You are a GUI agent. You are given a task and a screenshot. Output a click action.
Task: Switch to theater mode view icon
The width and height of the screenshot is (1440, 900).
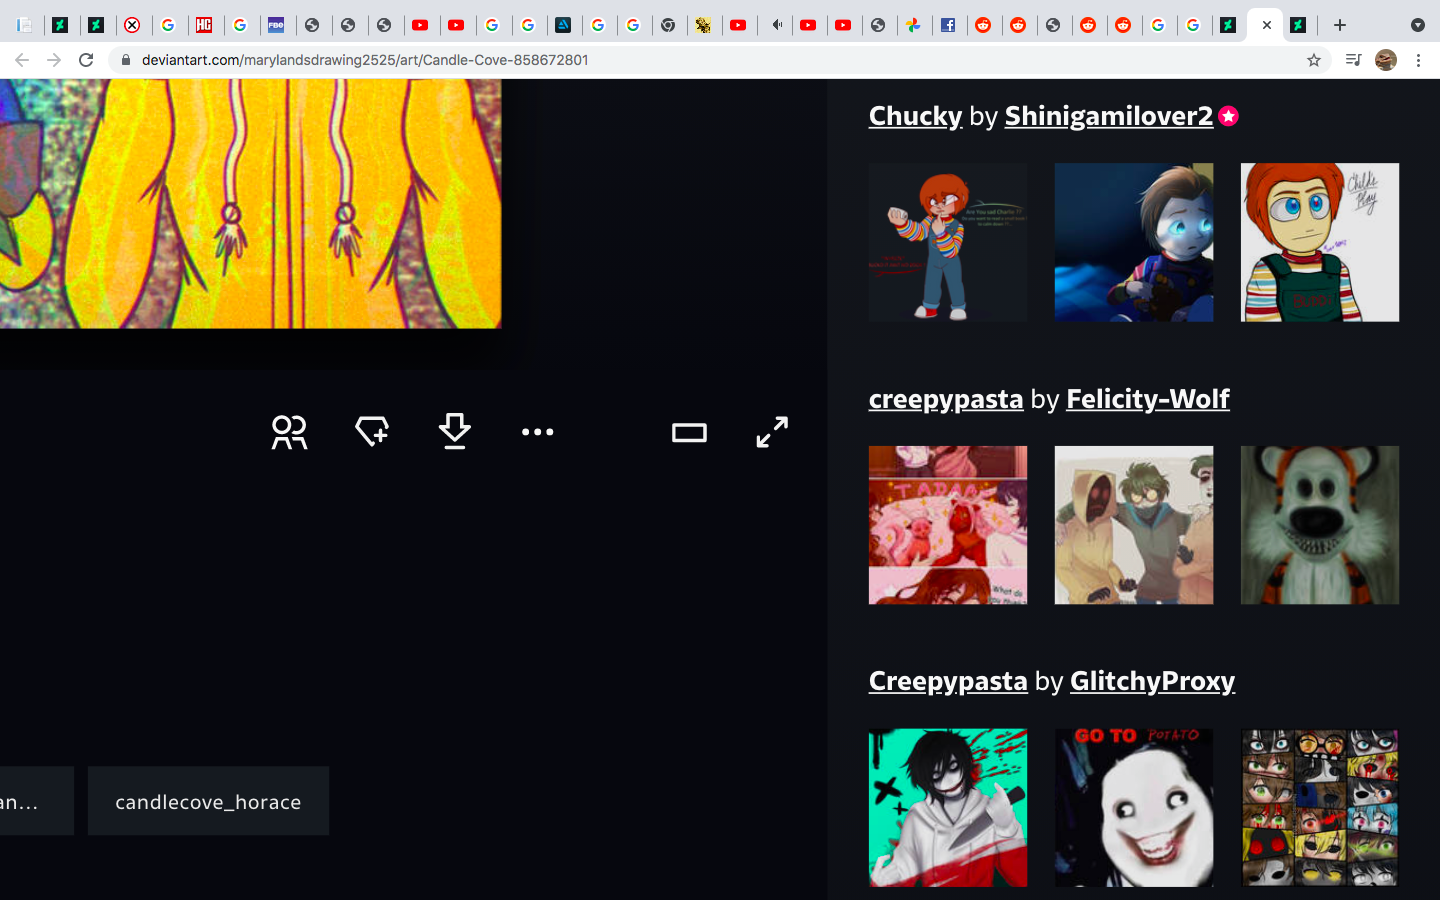pyautogui.click(x=689, y=433)
